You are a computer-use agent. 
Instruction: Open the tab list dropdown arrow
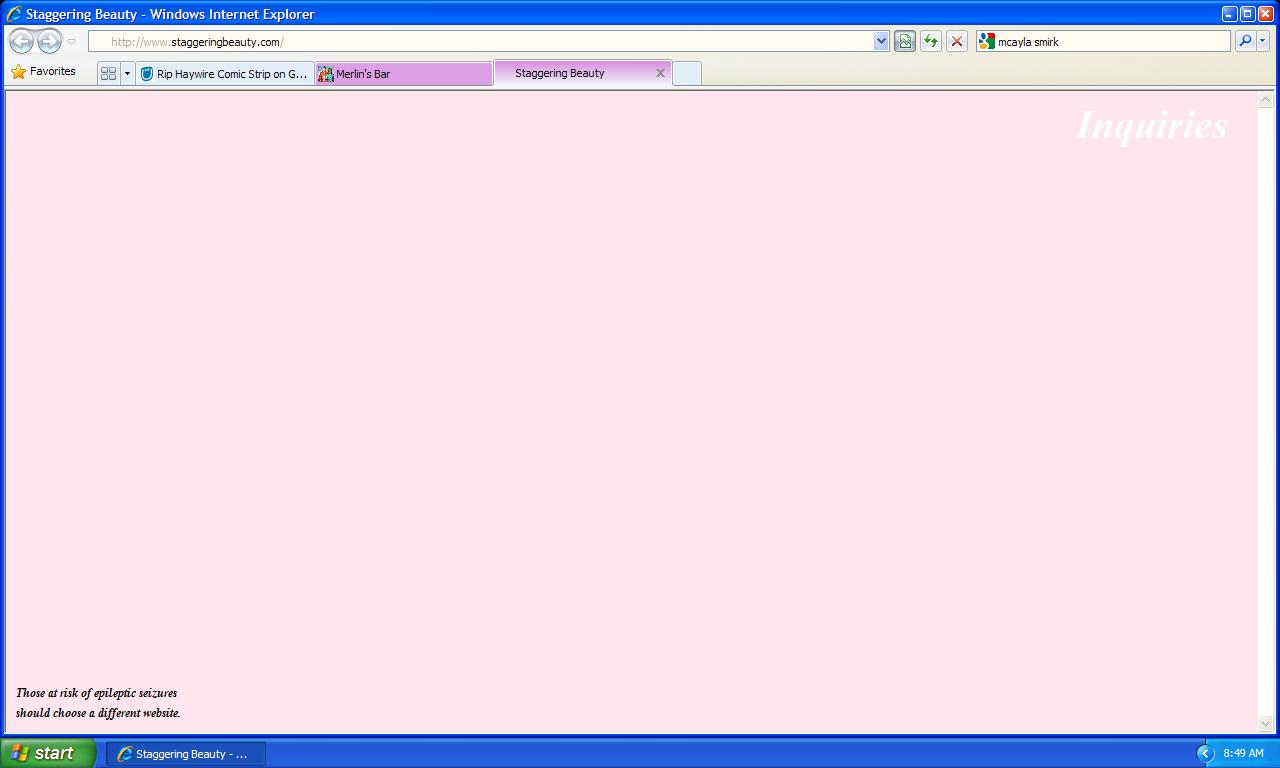coord(127,73)
